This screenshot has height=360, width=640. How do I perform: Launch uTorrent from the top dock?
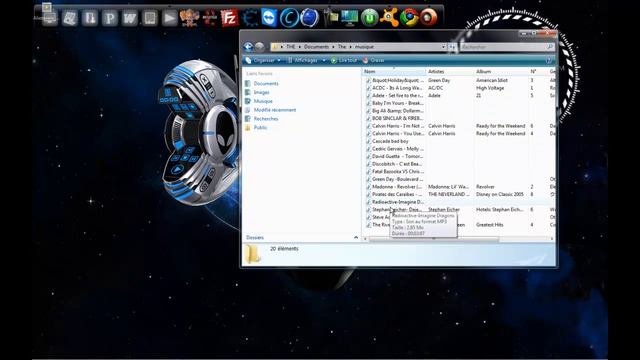pyautogui.click(x=369, y=18)
